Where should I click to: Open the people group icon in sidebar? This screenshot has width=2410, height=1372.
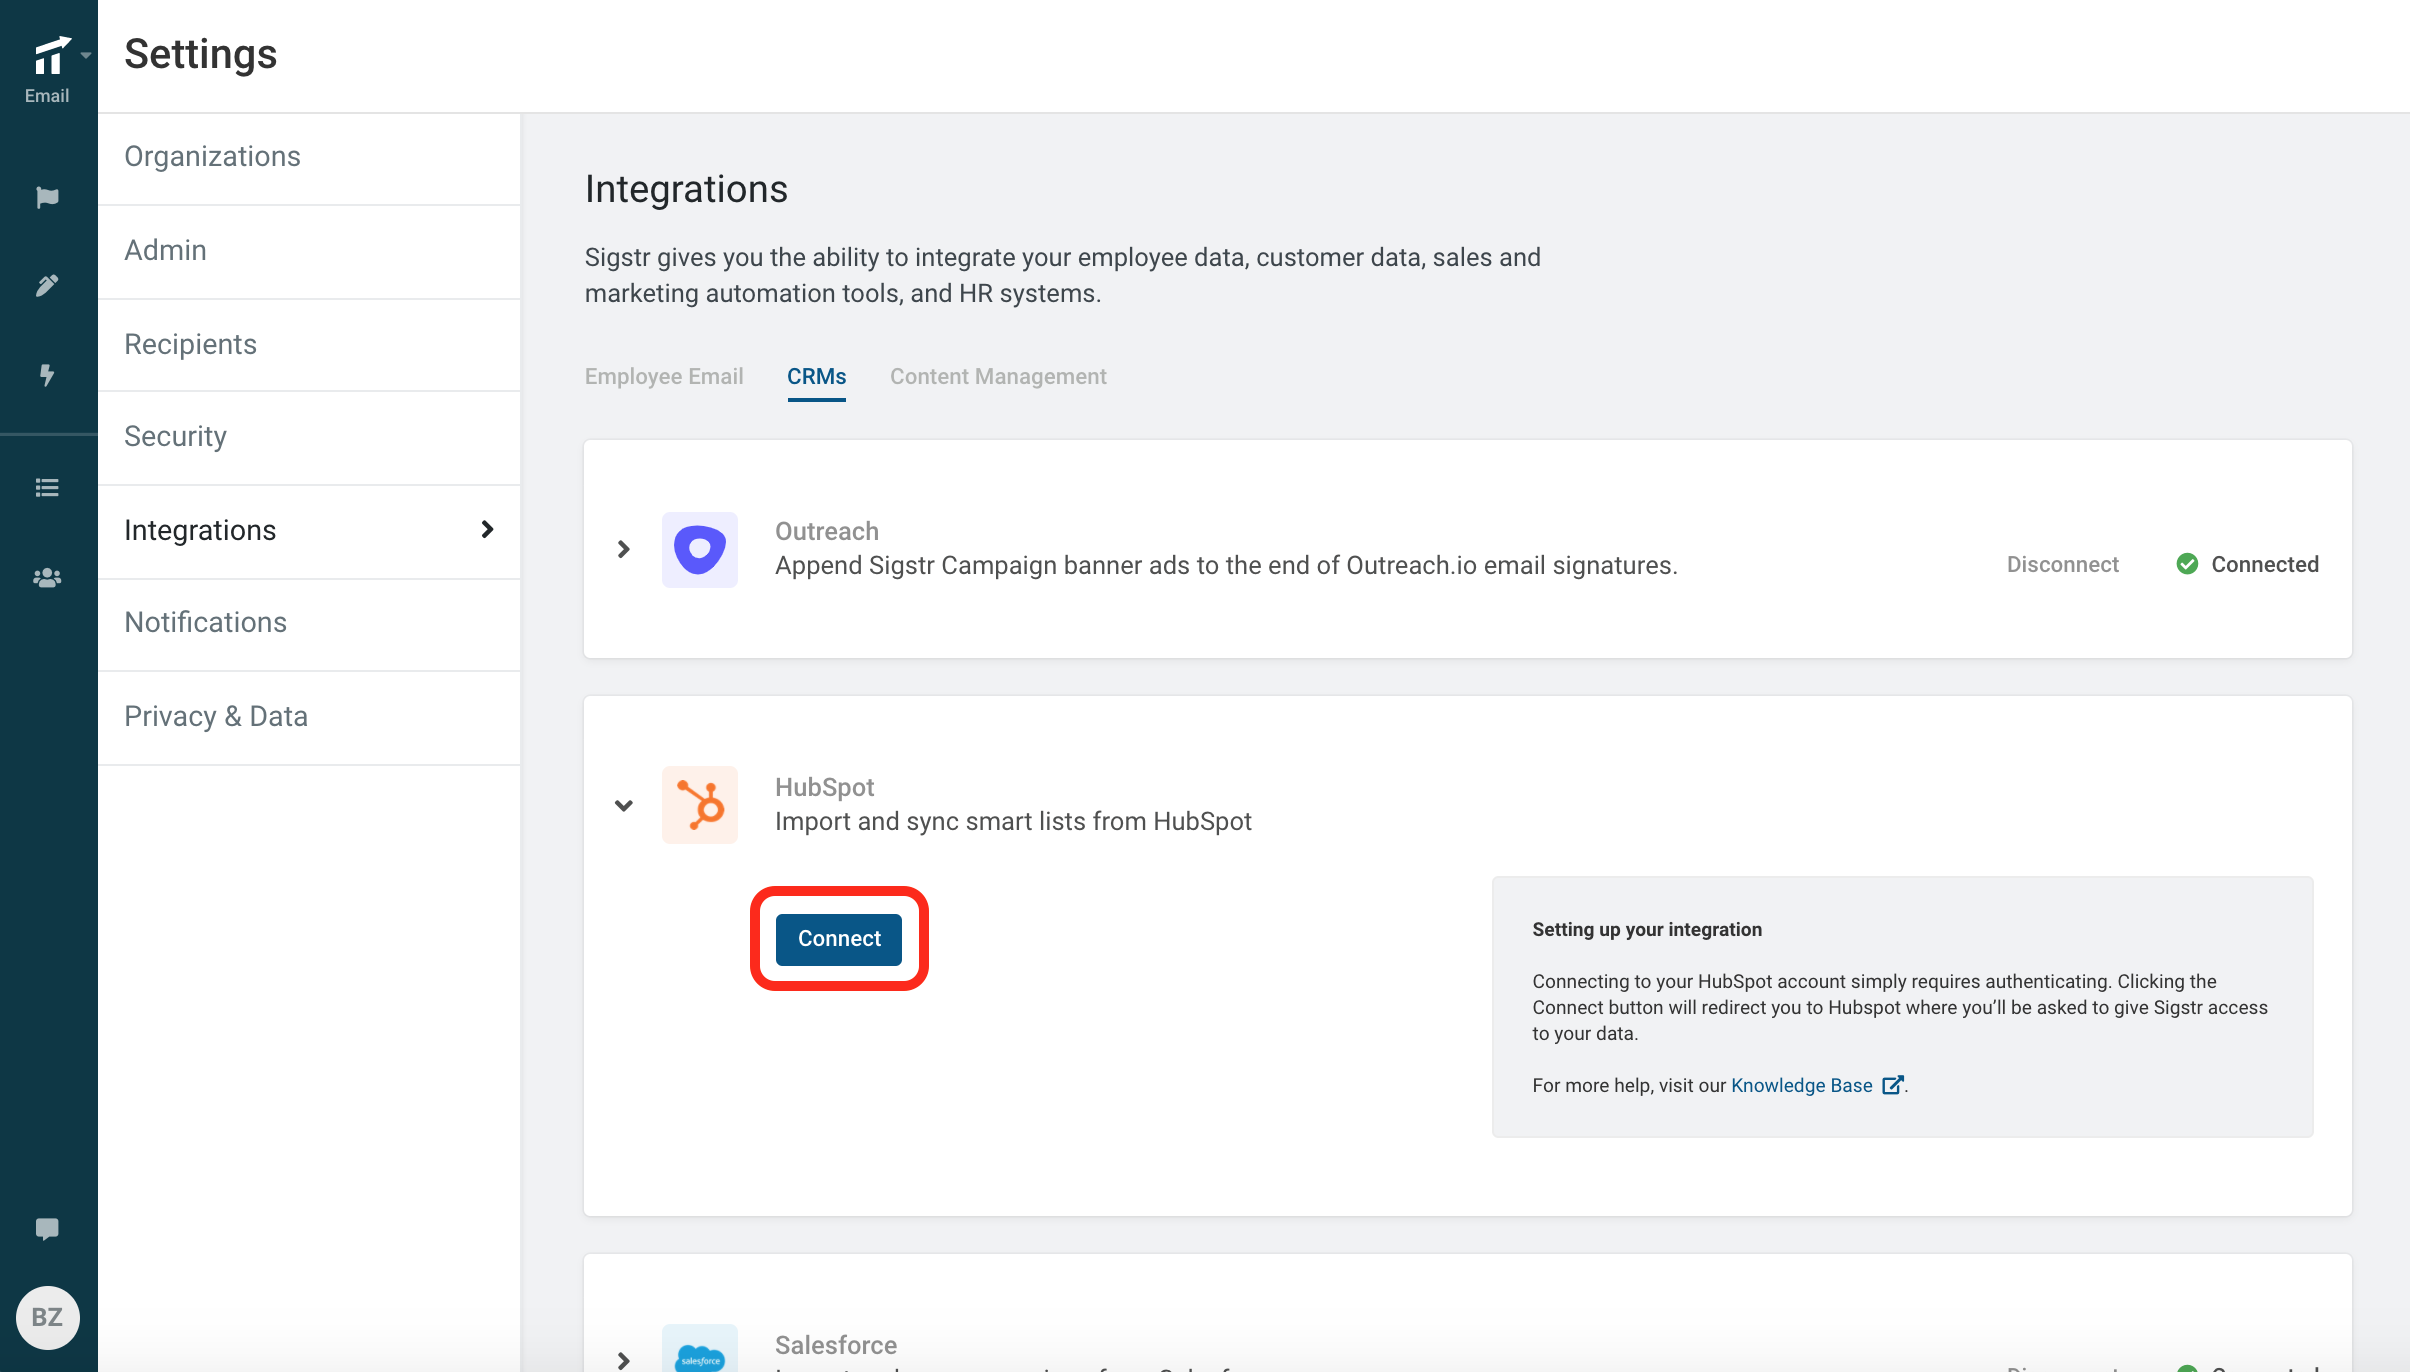pos(47,578)
